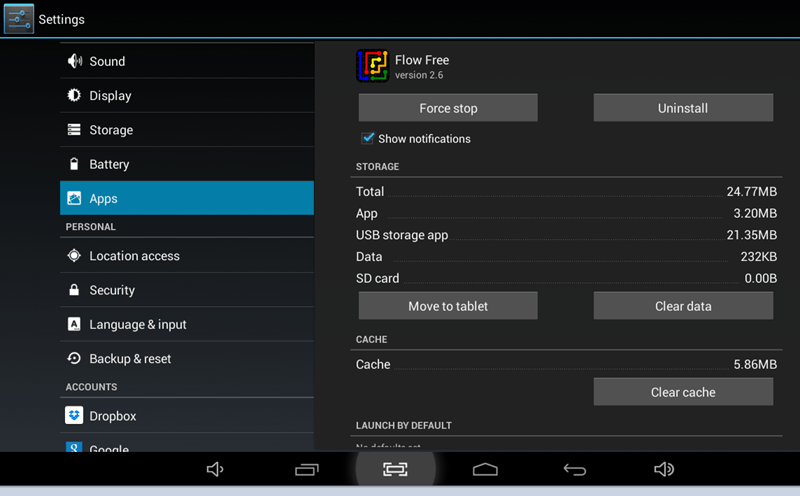
Task: Go to home screen via Home icon
Action: point(485,469)
